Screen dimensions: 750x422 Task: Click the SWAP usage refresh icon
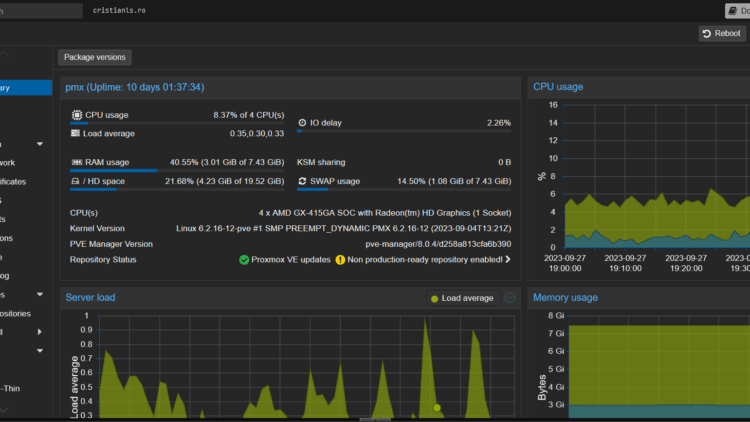click(x=302, y=181)
